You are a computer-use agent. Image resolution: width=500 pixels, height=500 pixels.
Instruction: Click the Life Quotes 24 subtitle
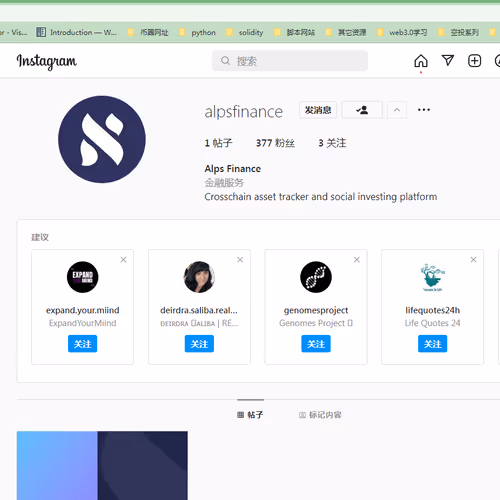[x=432, y=323]
